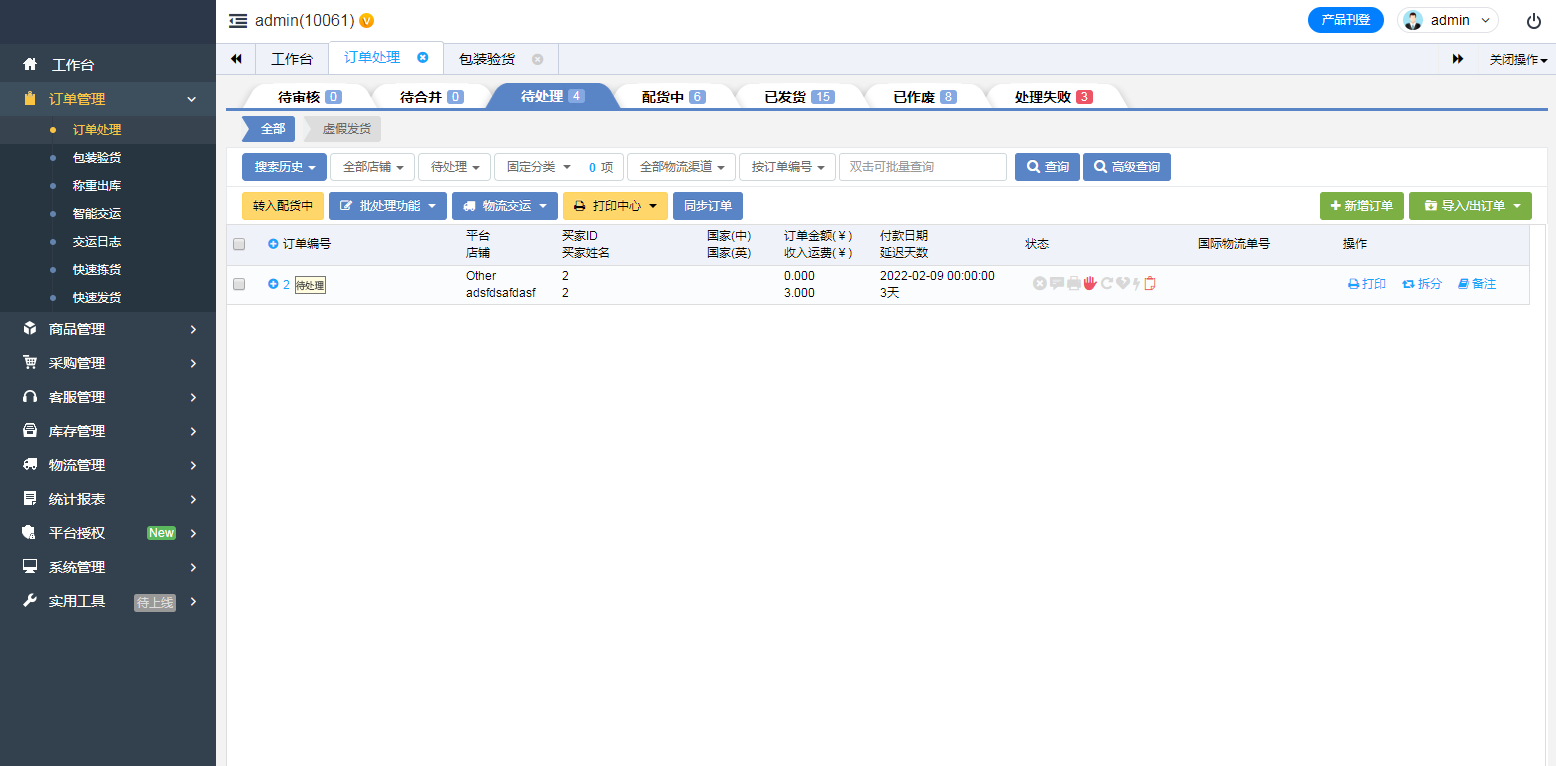The width and height of the screenshot is (1556, 766).
Task: Click the 拆分 split link for the order
Action: tap(1422, 284)
